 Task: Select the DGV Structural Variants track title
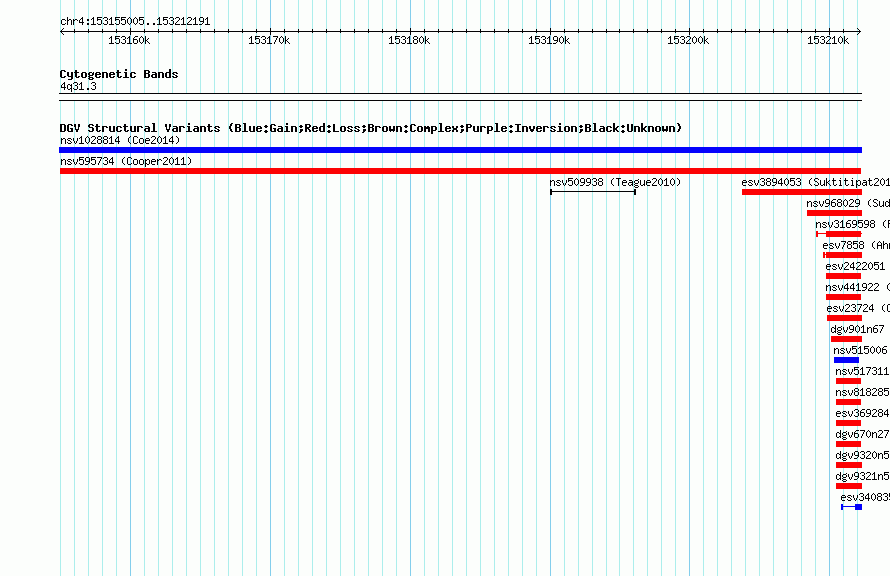click(371, 128)
